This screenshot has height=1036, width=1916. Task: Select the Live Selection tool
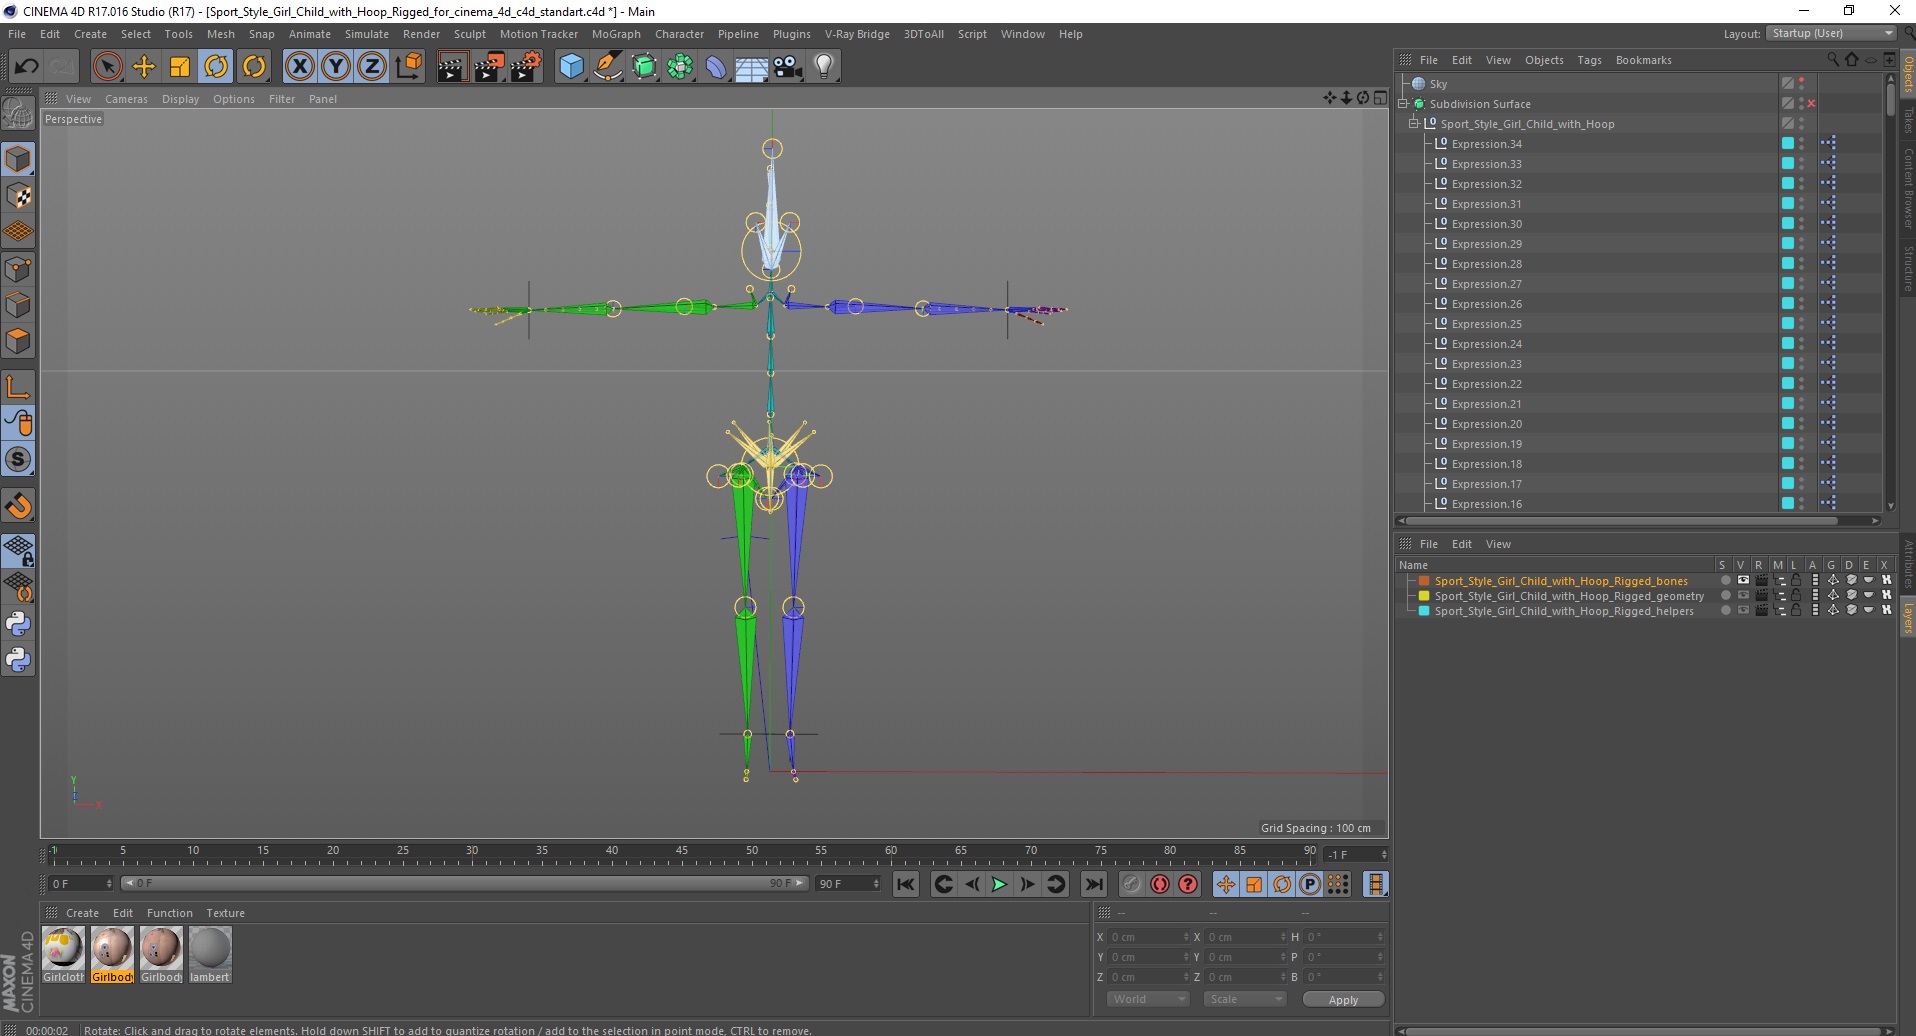107,67
